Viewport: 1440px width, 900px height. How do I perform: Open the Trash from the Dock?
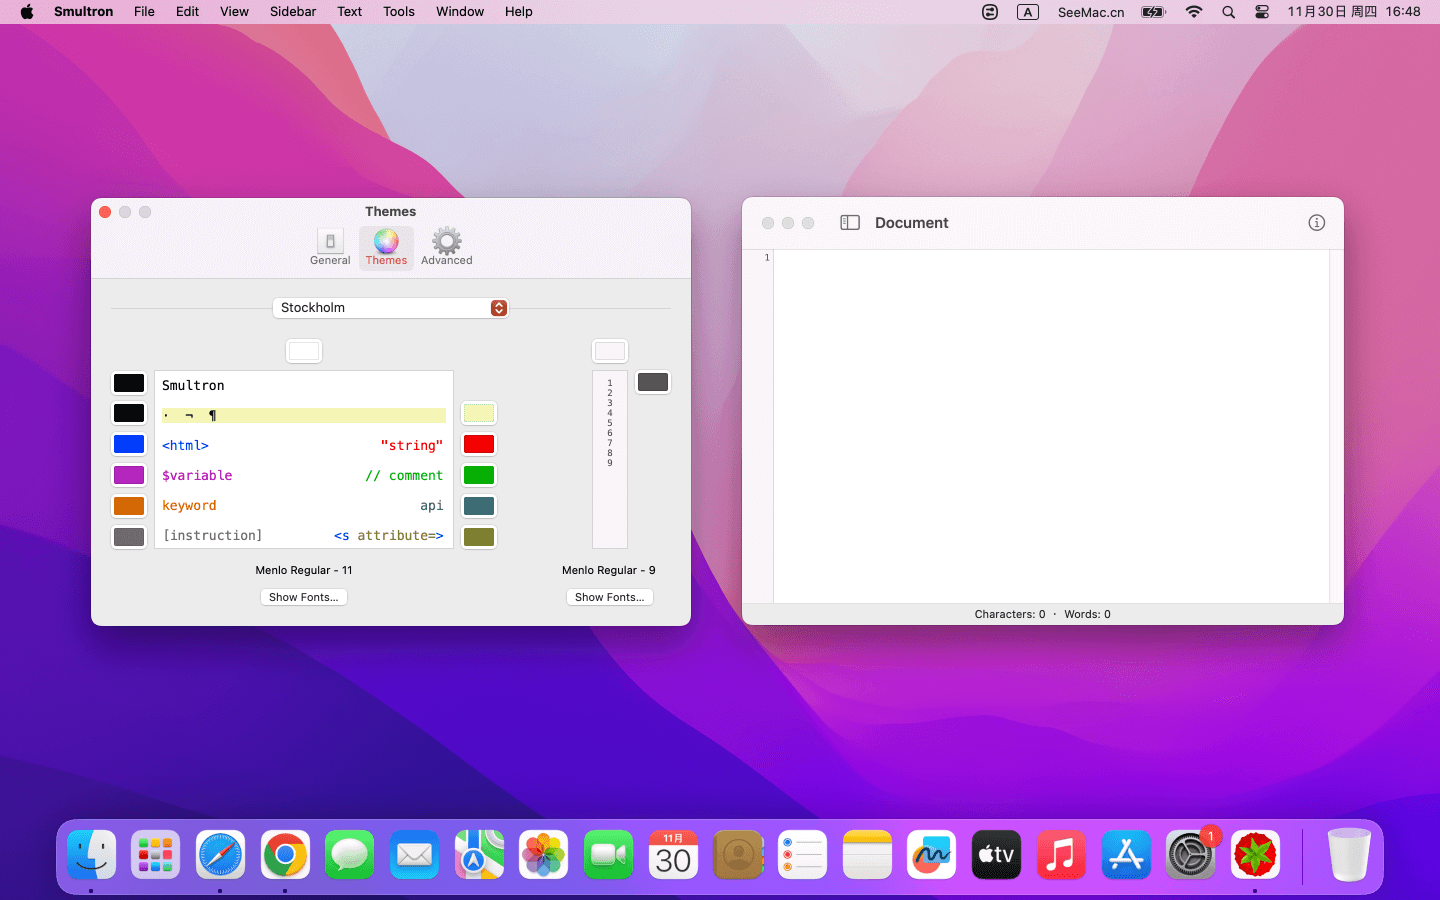(x=1349, y=855)
